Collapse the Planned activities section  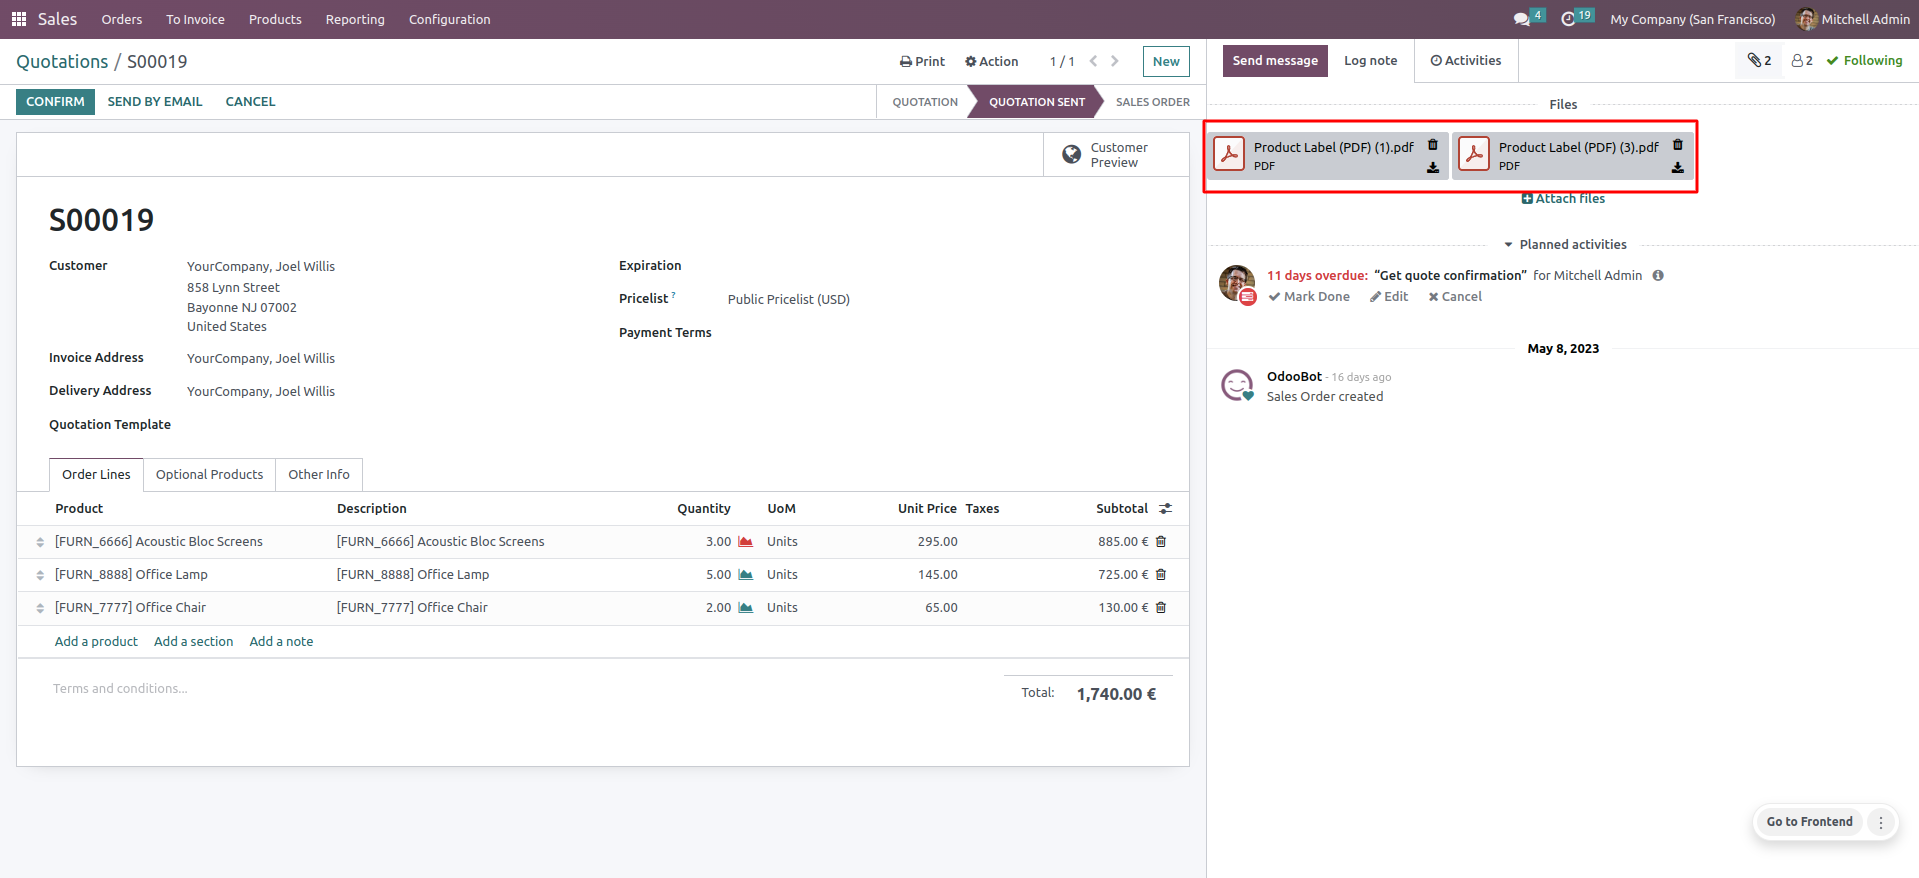1565,245
